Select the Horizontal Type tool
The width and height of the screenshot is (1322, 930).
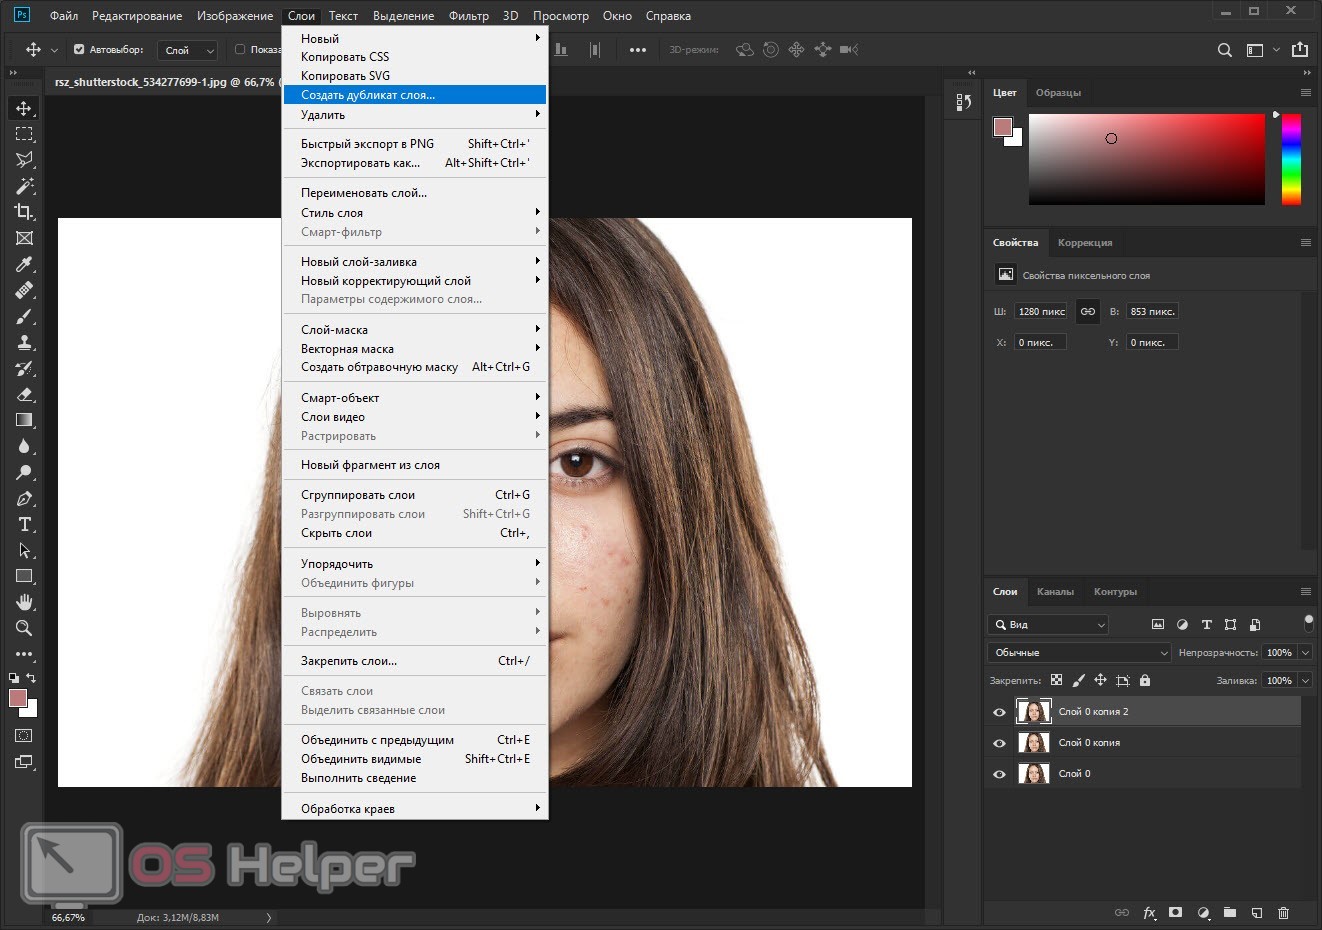click(x=24, y=524)
